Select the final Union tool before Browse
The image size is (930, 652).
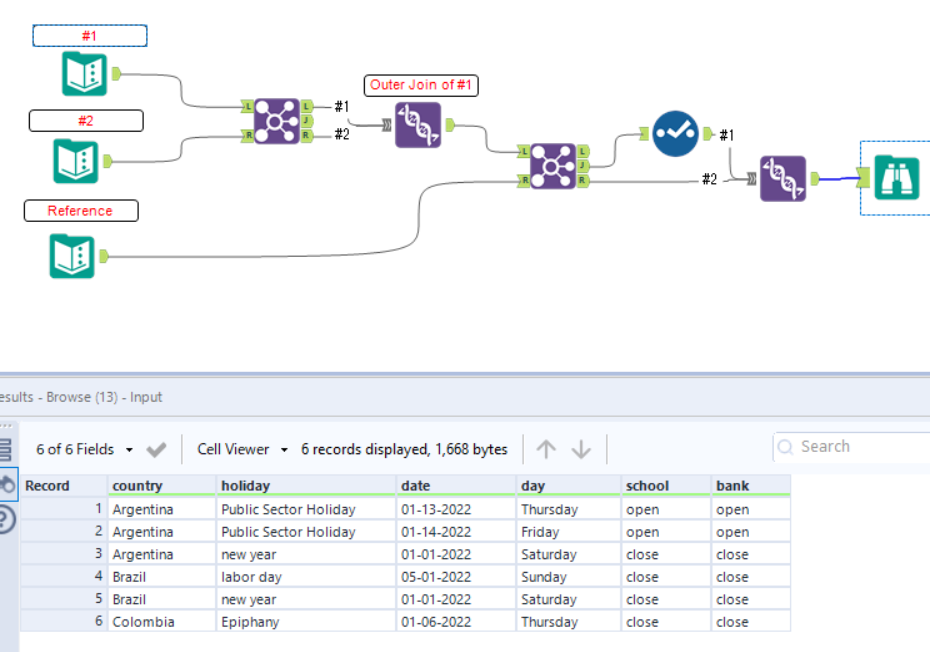click(x=783, y=179)
